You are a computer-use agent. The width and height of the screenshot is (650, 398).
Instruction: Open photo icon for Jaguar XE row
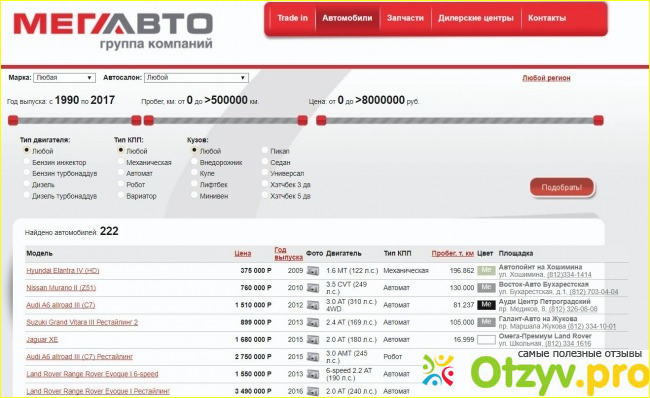click(x=313, y=340)
